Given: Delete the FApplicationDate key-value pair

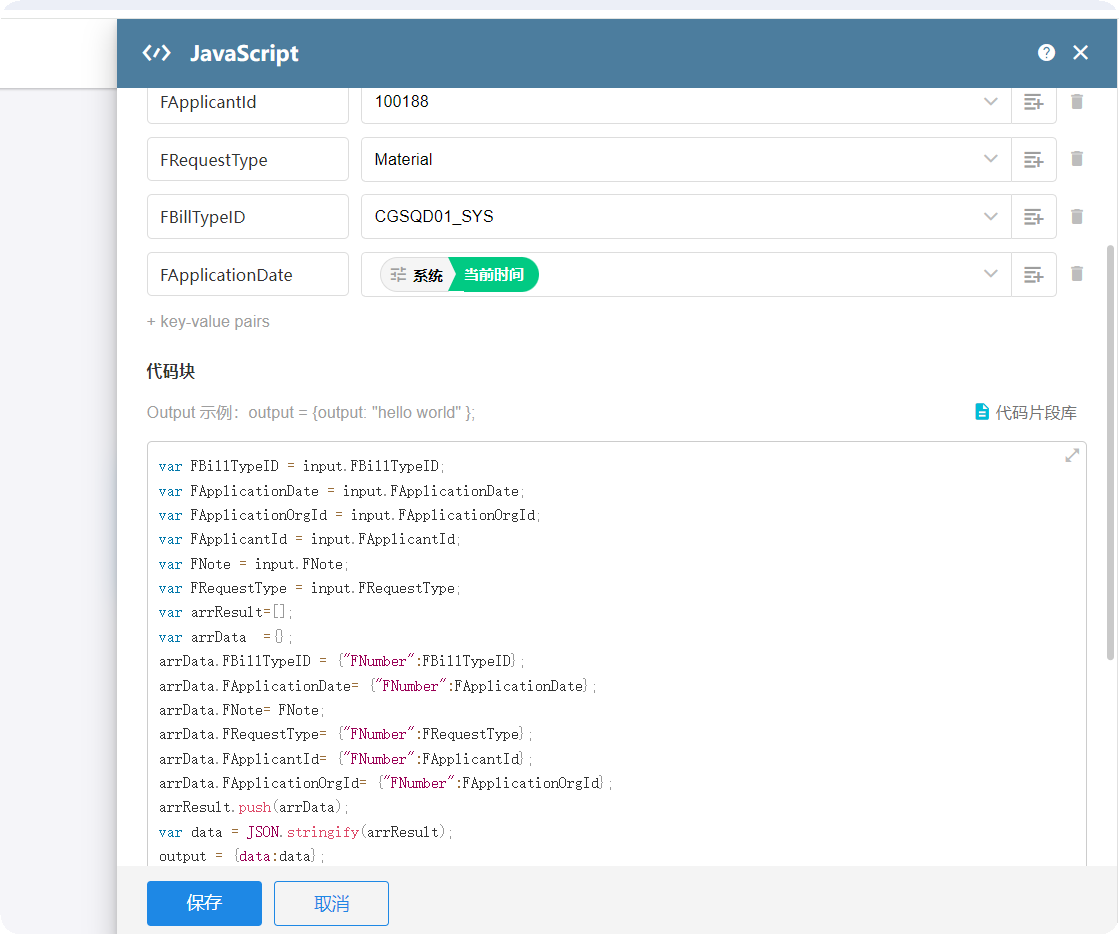Looking at the screenshot, I should pos(1077,274).
